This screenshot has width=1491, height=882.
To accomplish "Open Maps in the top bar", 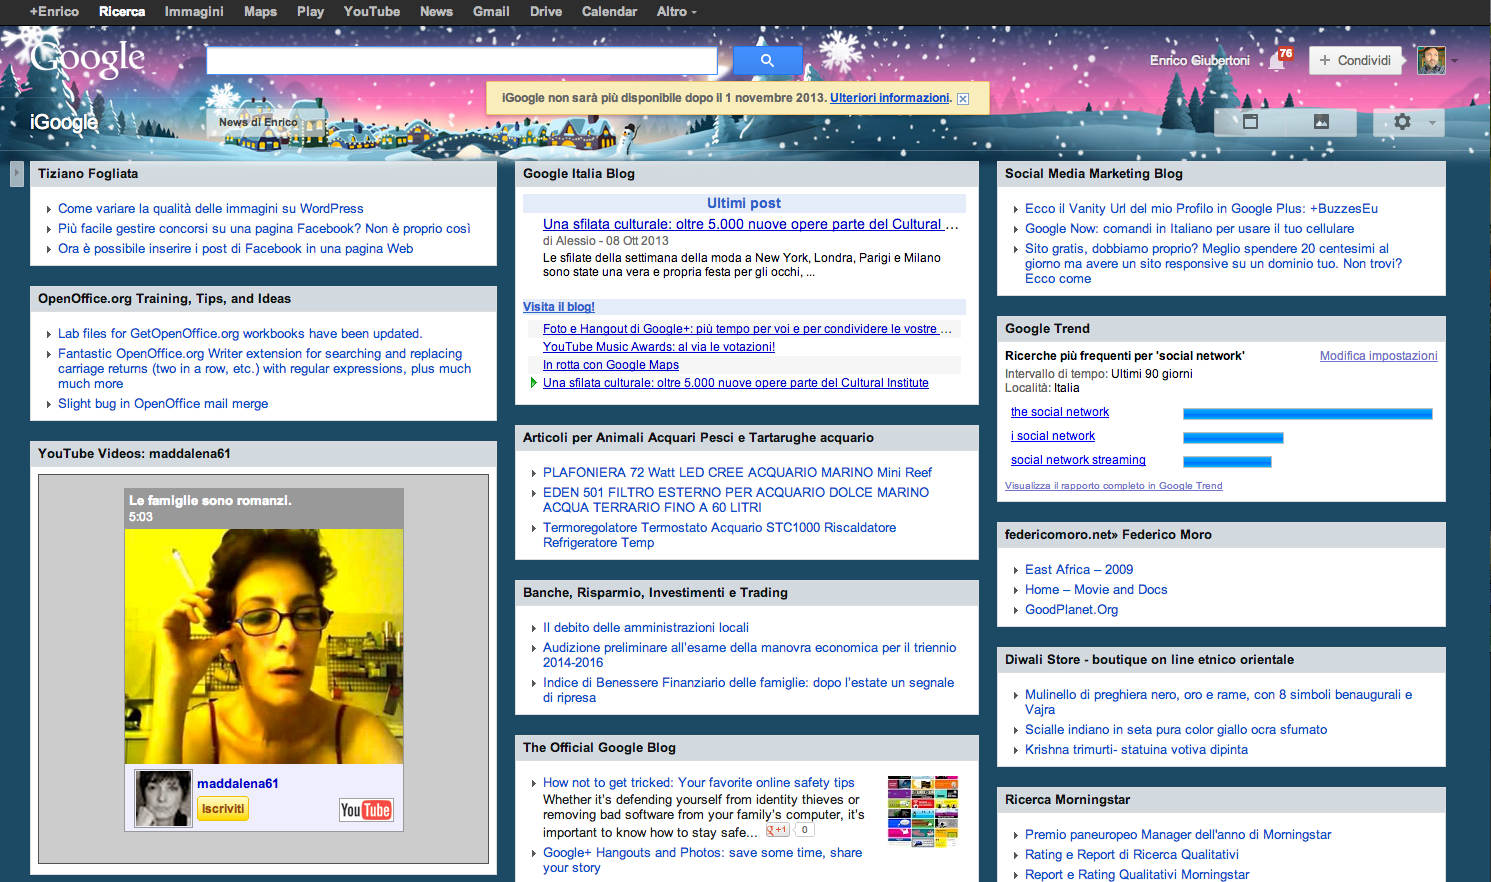I will click(x=260, y=12).
